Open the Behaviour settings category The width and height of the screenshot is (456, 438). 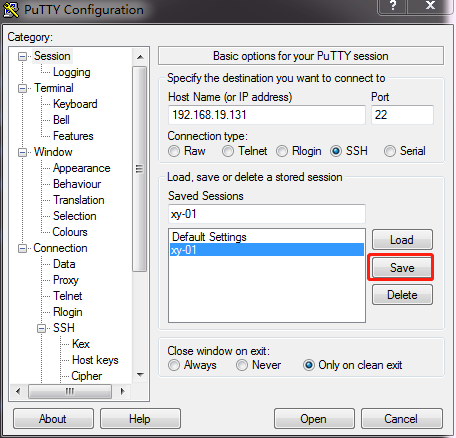click(x=77, y=184)
